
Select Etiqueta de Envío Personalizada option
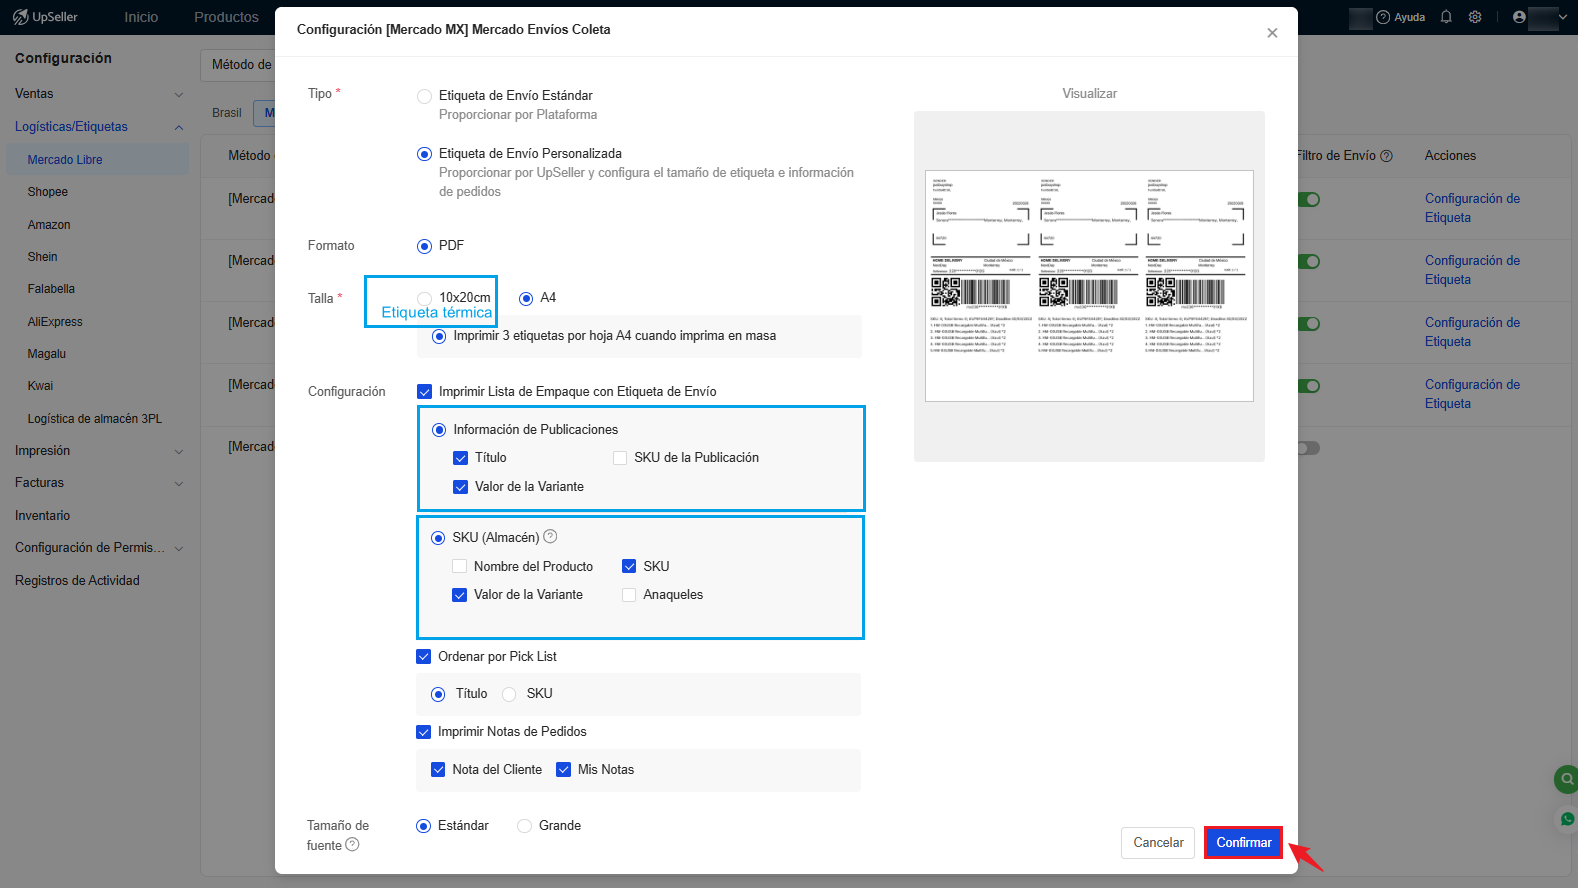(424, 154)
